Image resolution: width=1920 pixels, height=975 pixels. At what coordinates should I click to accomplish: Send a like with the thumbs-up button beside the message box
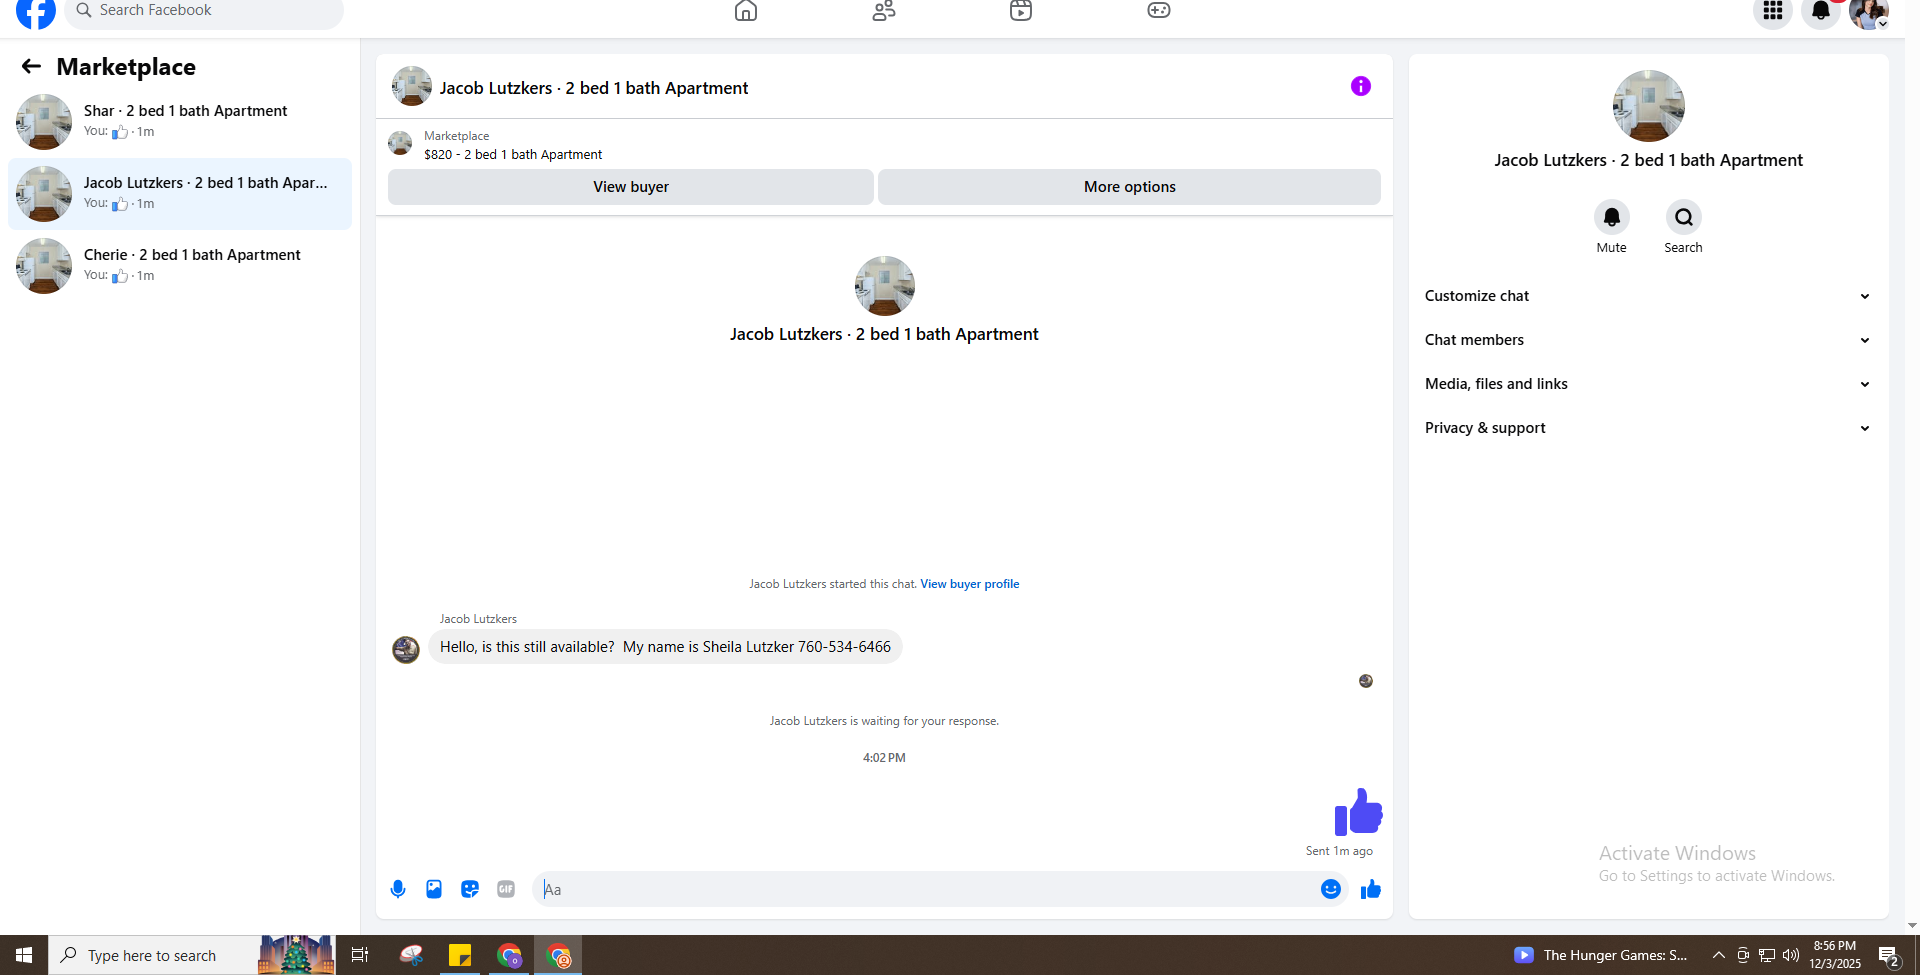coord(1371,889)
